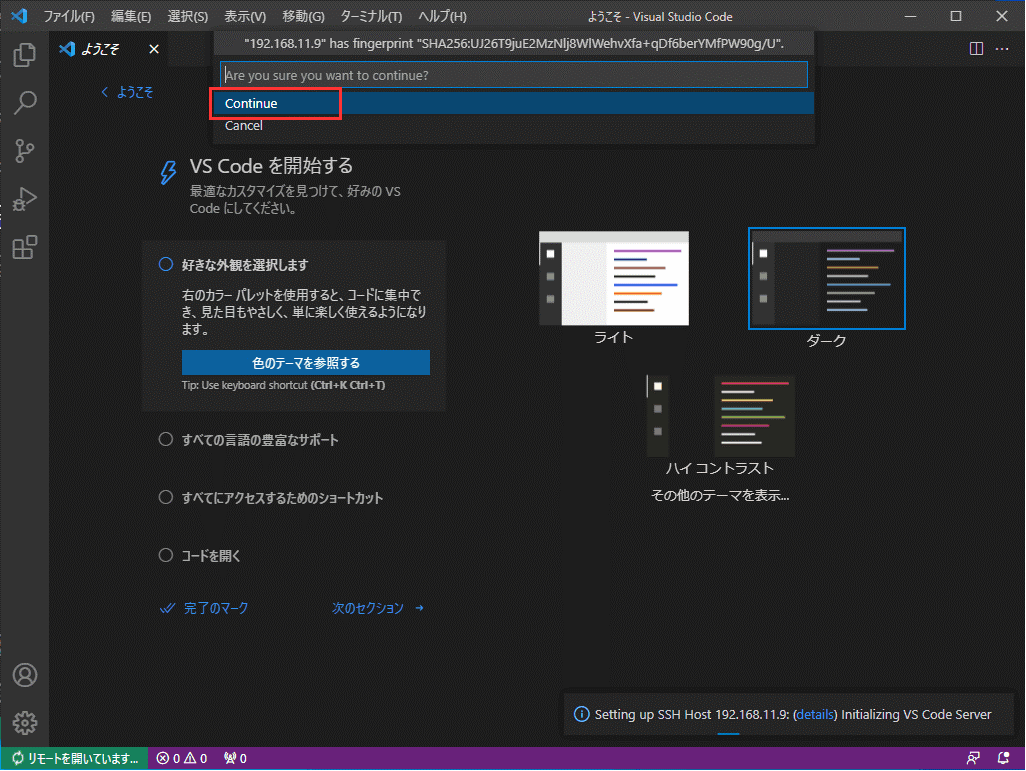Click the fingerprint SHA256 message text
1026x771 pixels.
[514, 43]
